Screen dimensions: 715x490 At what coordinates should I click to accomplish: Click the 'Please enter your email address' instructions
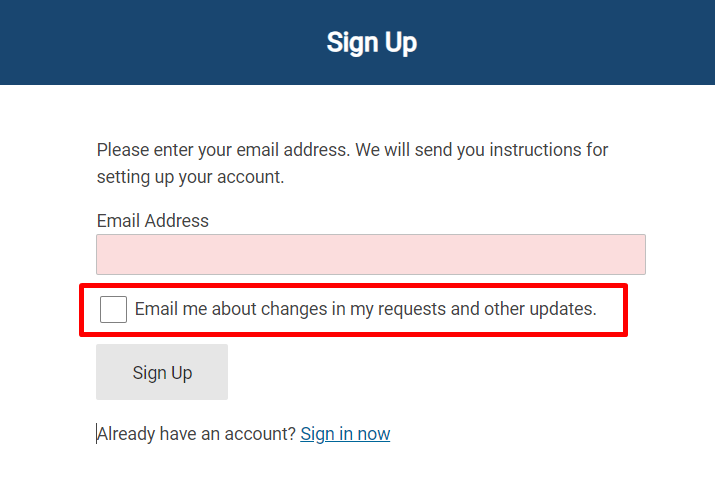pyautogui.click(x=352, y=150)
